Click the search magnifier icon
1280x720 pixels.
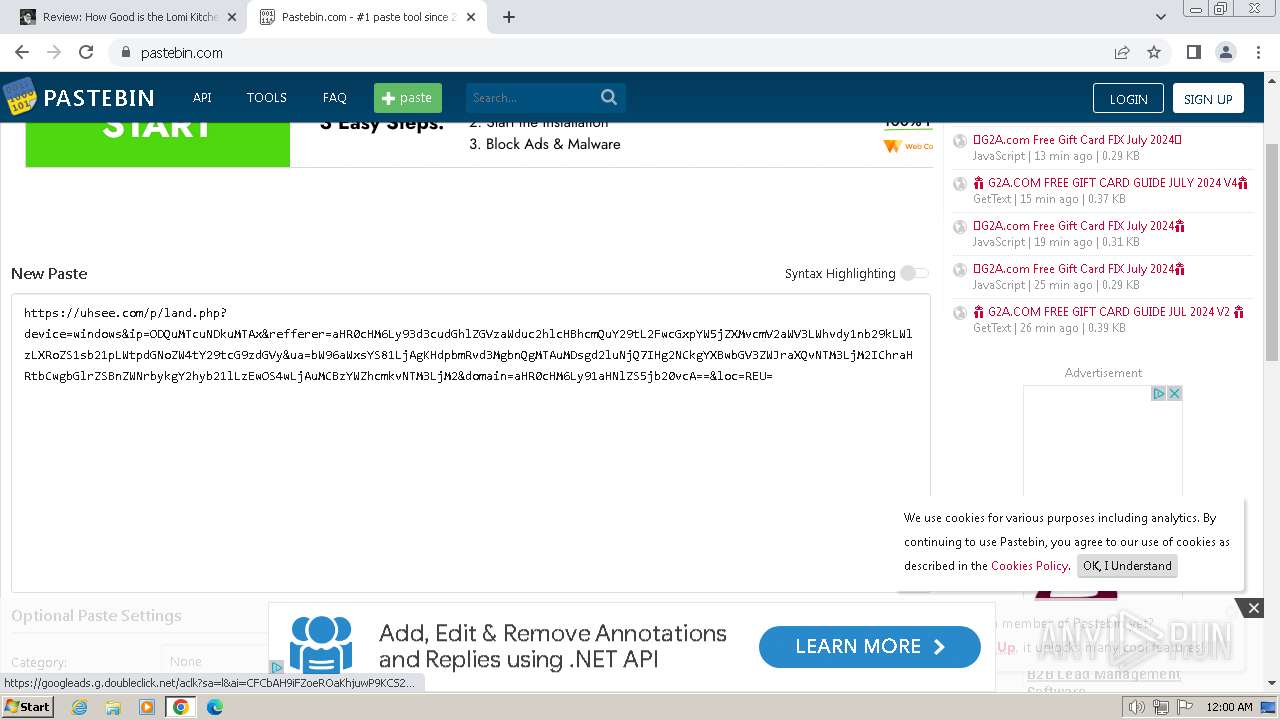609,97
